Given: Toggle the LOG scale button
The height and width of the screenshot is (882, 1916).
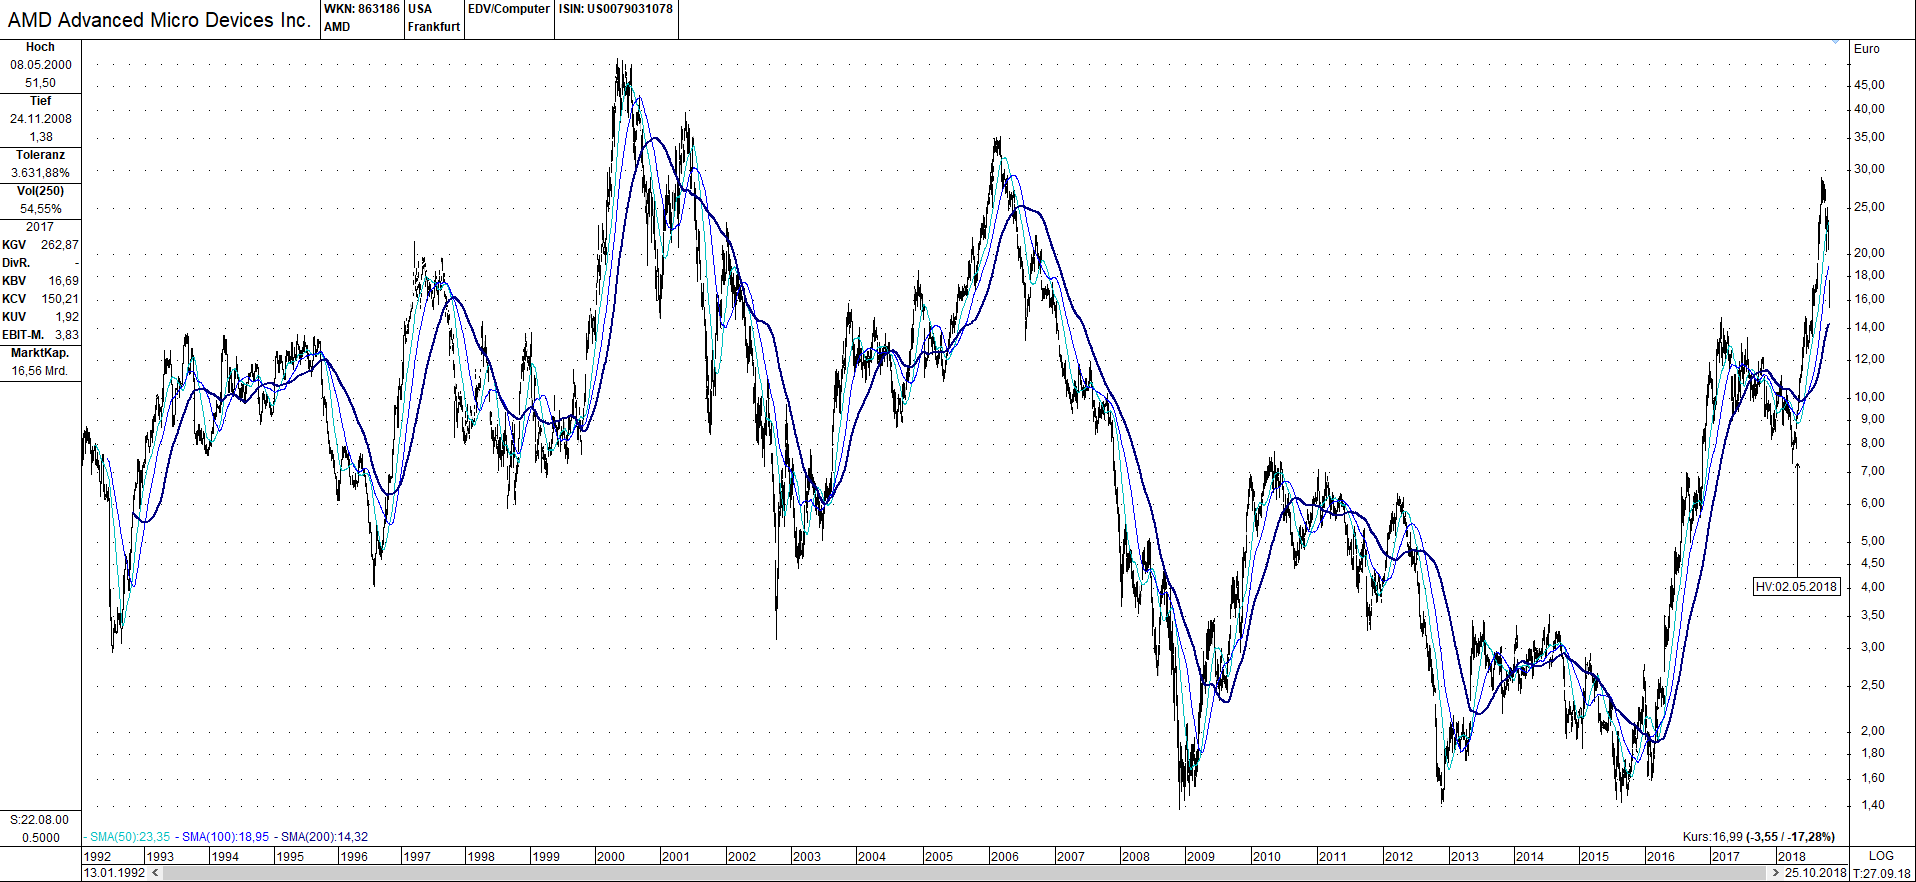Looking at the screenshot, I should click(1881, 856).
